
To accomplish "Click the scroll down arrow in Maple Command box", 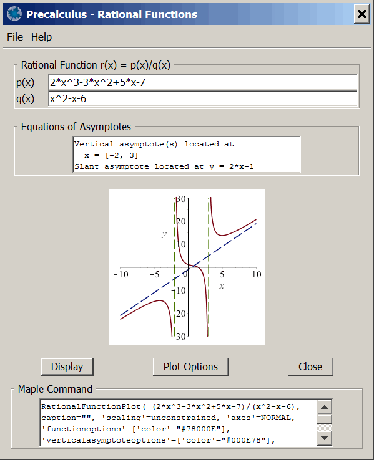I will 324,438.
